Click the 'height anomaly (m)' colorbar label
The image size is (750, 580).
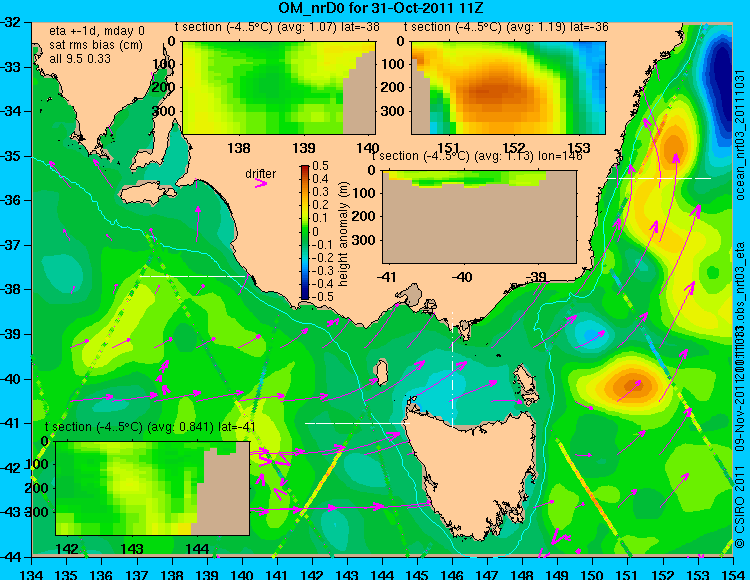343,234
